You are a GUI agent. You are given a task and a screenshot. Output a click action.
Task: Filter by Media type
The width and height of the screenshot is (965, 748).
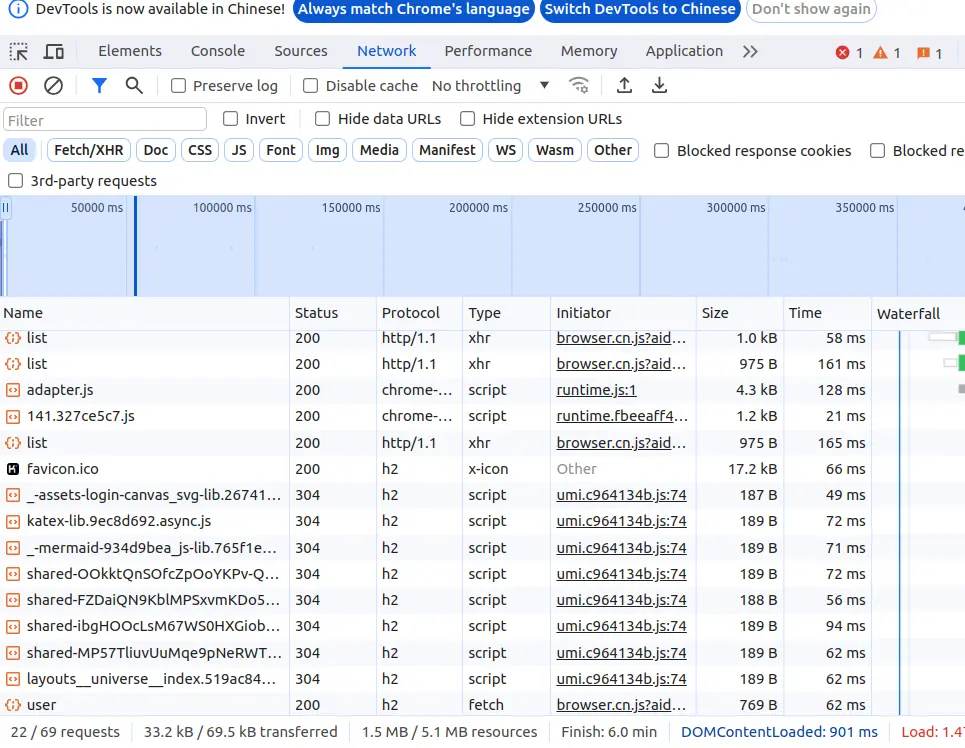379,150
